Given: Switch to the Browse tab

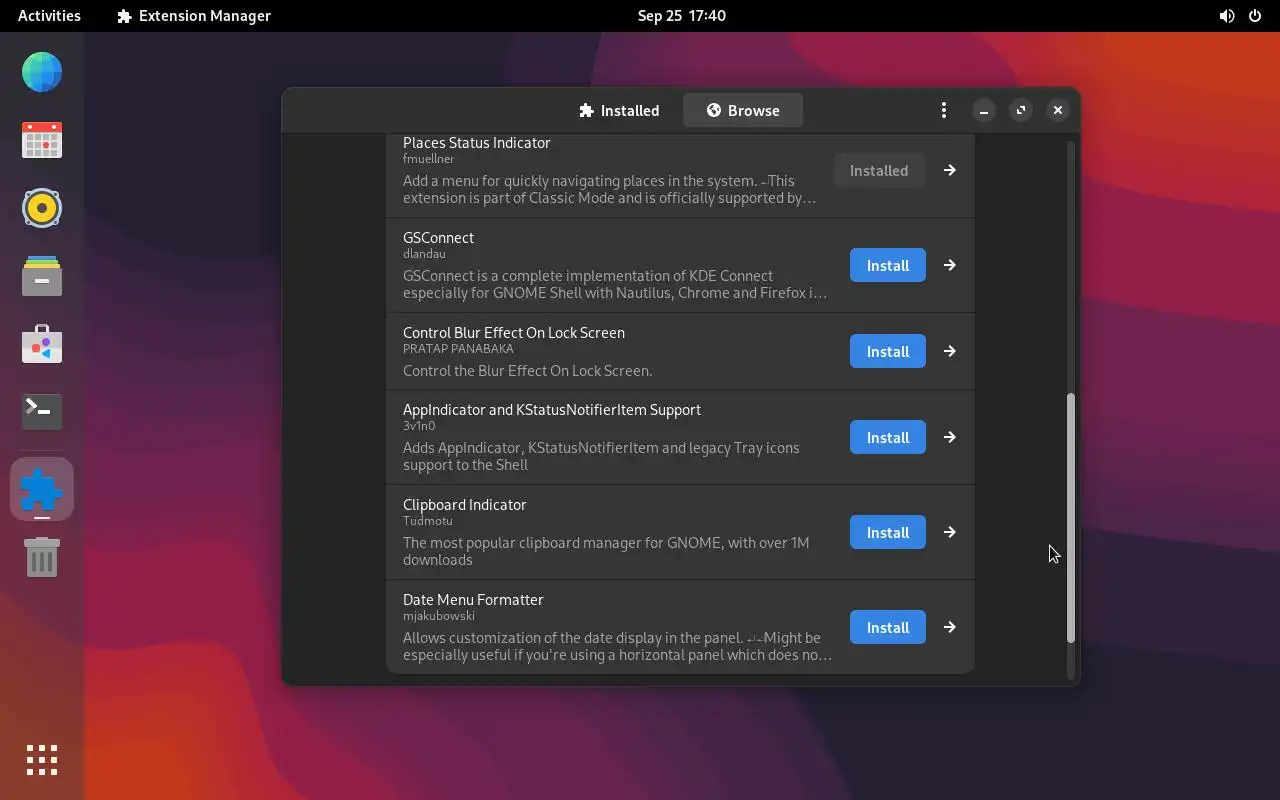Looking at the screenshot, I should pos(743,110).
